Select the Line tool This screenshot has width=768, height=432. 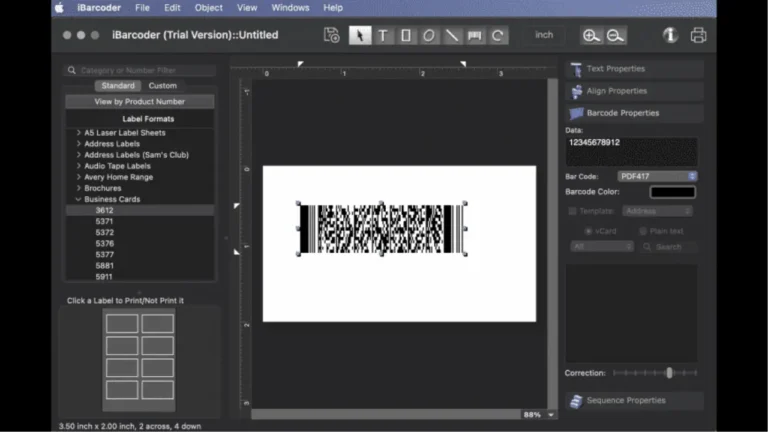point(452,35)
